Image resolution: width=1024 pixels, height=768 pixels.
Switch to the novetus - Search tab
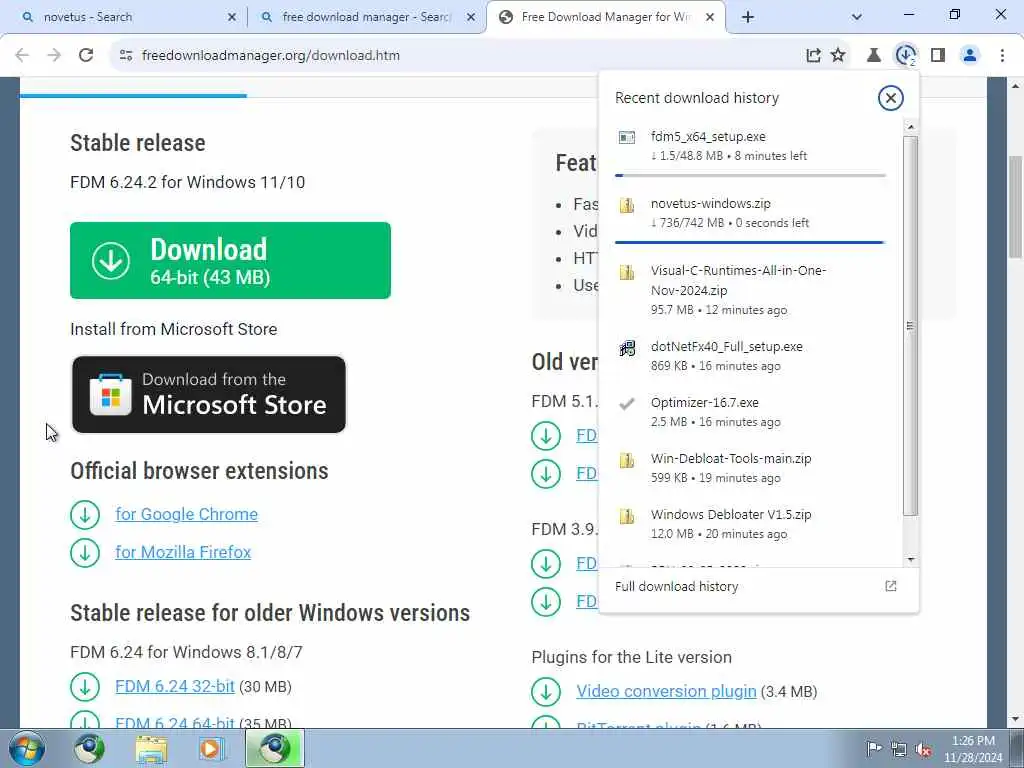[x=128, y=18]
